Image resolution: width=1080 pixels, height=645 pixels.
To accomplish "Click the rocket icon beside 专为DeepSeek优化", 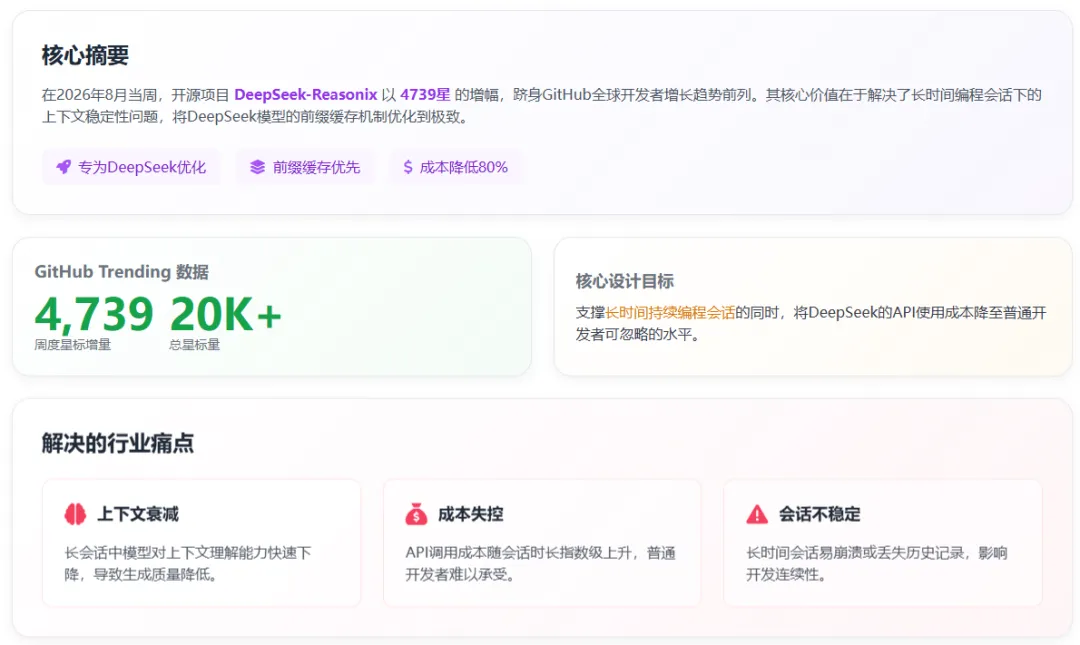I will (63, 167).
